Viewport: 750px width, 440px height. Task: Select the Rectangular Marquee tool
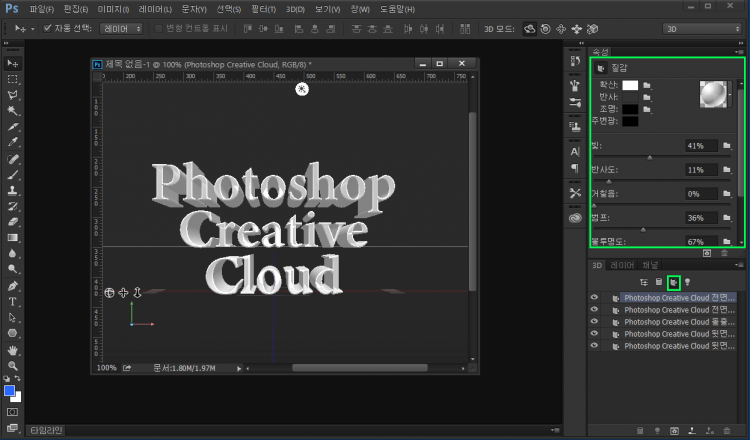click(13, 79)
